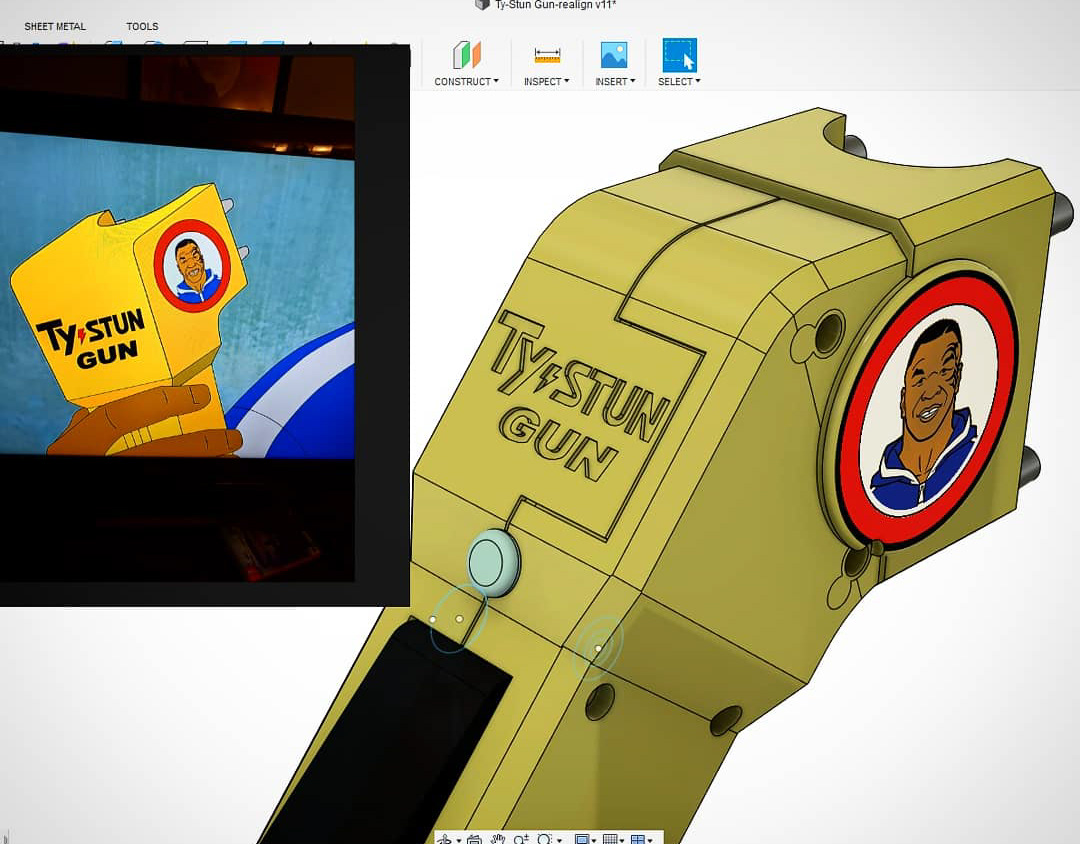Click the Construct offset plane icon
This screenshot has height=844, width=1080.
pos(466,55)
